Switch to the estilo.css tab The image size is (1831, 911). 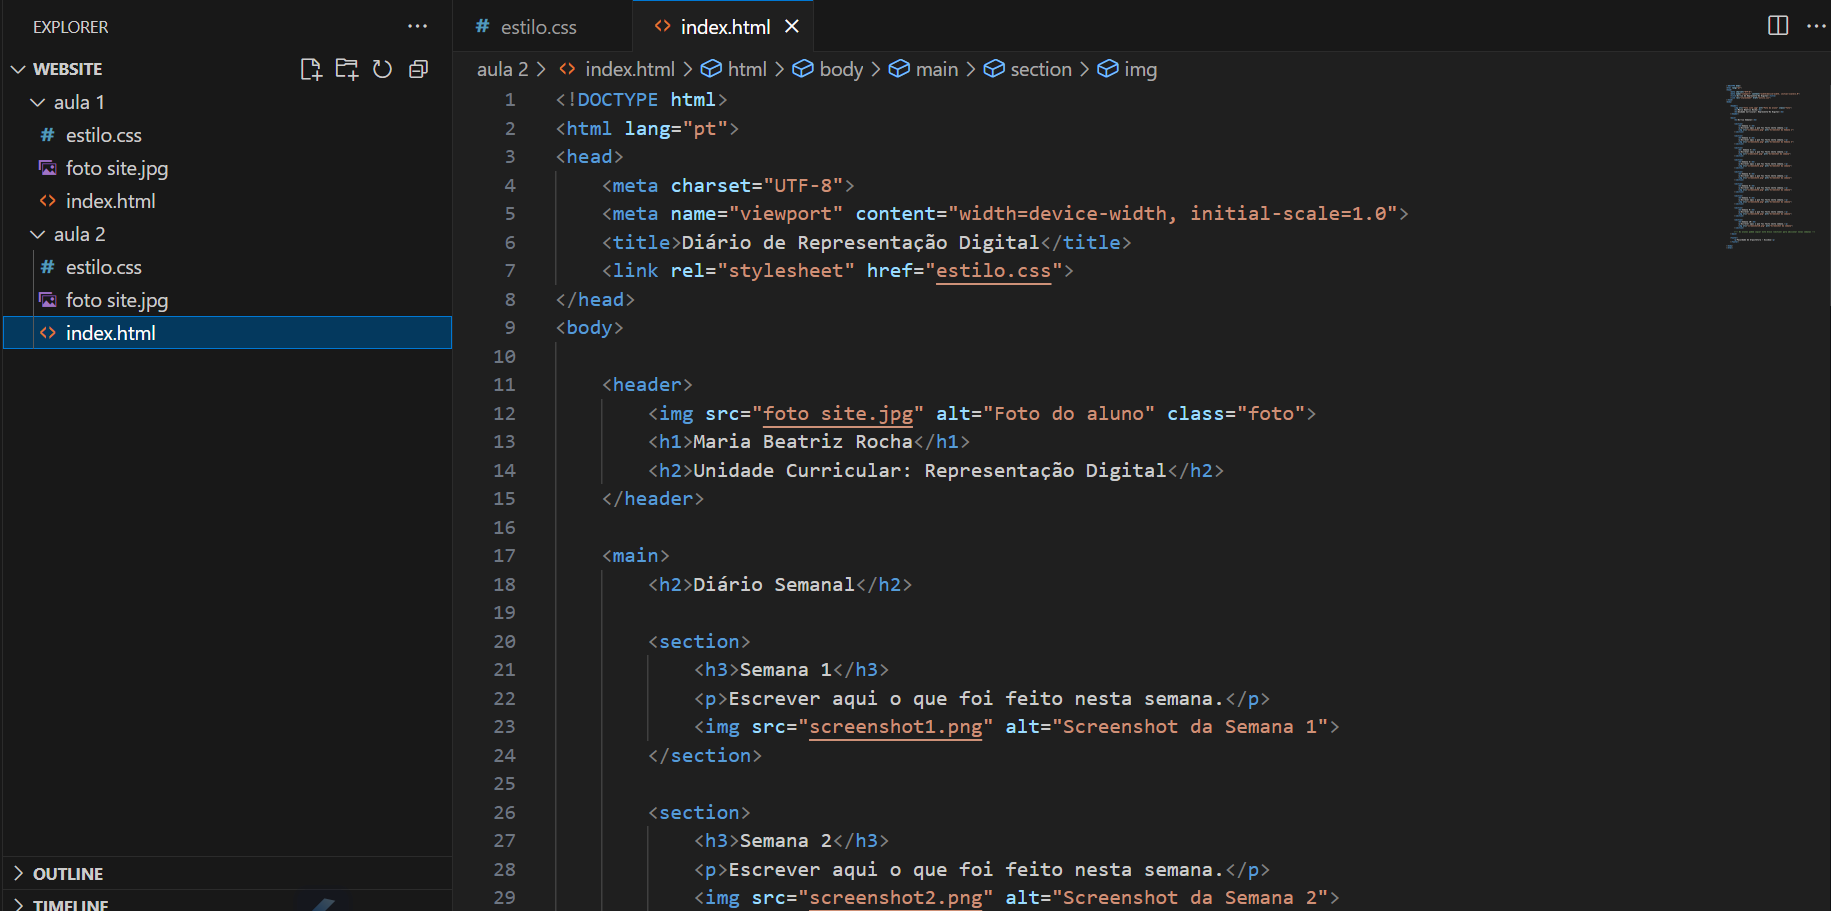[541, 26]
